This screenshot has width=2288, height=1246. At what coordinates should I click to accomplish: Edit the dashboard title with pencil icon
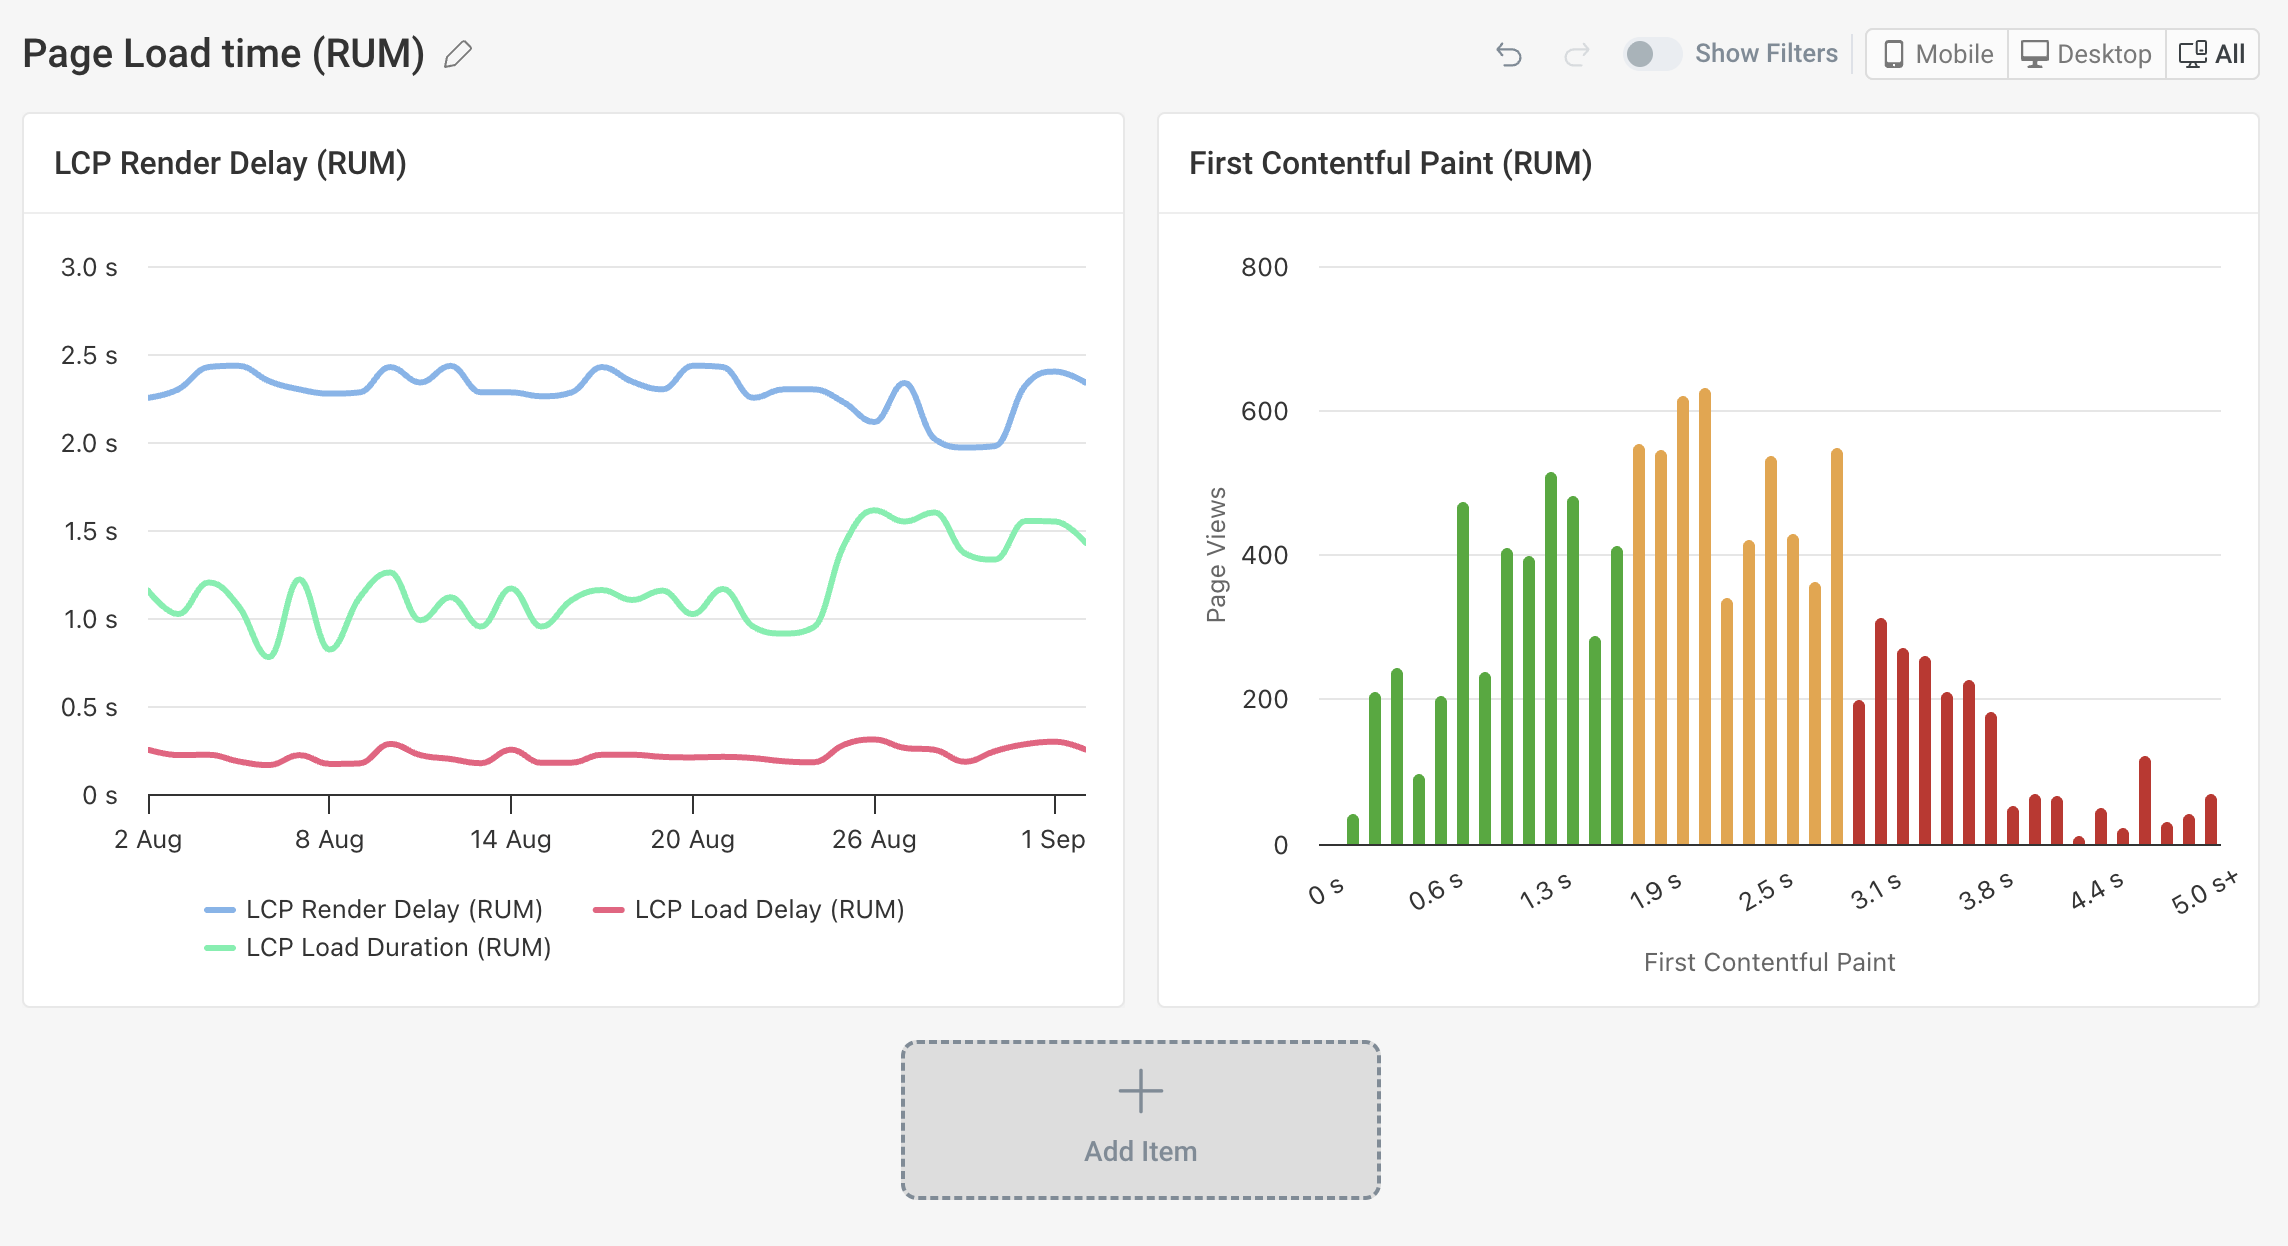(x=458, y=54)
